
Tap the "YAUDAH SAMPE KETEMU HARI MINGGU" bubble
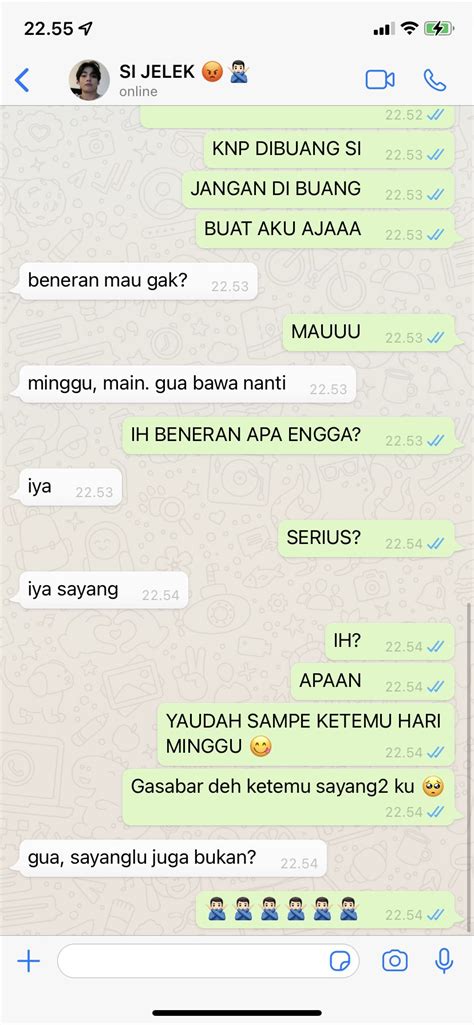pos(306,735)
